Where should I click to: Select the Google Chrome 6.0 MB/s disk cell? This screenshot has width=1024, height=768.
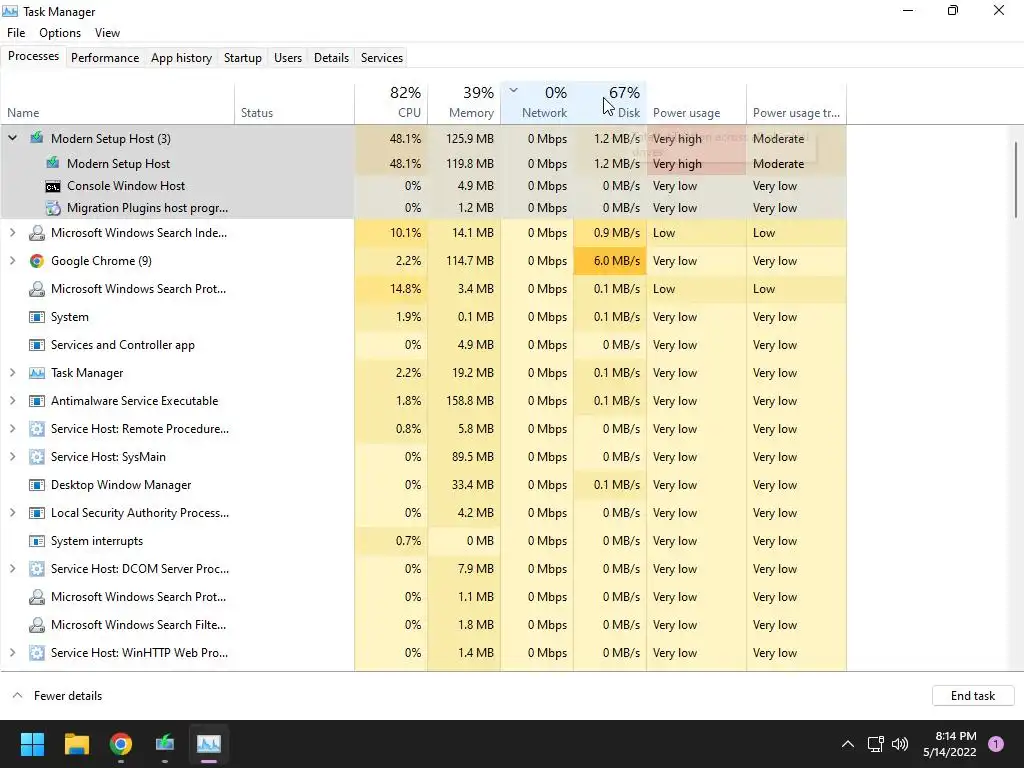coord(610,261)
